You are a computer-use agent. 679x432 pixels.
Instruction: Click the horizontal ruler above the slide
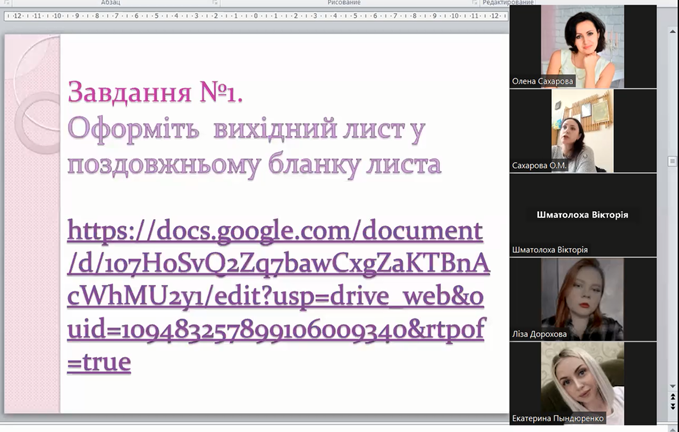click(256, 16)
